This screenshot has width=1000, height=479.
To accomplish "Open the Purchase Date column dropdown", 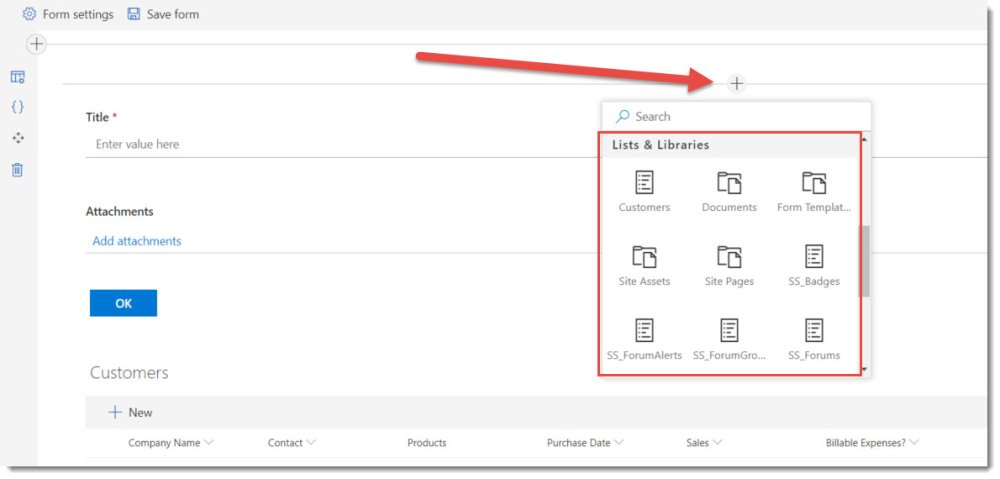I will pos(619,442).
